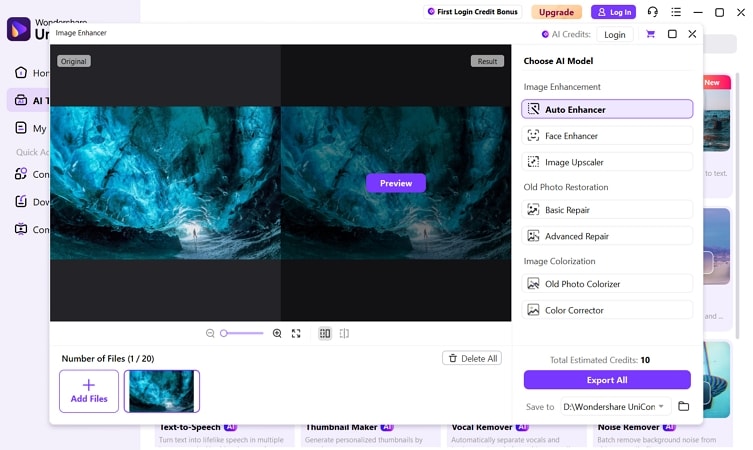Select Advanced Repair model
This screenshot has height=450, width=753.
(x=607, y=236)
